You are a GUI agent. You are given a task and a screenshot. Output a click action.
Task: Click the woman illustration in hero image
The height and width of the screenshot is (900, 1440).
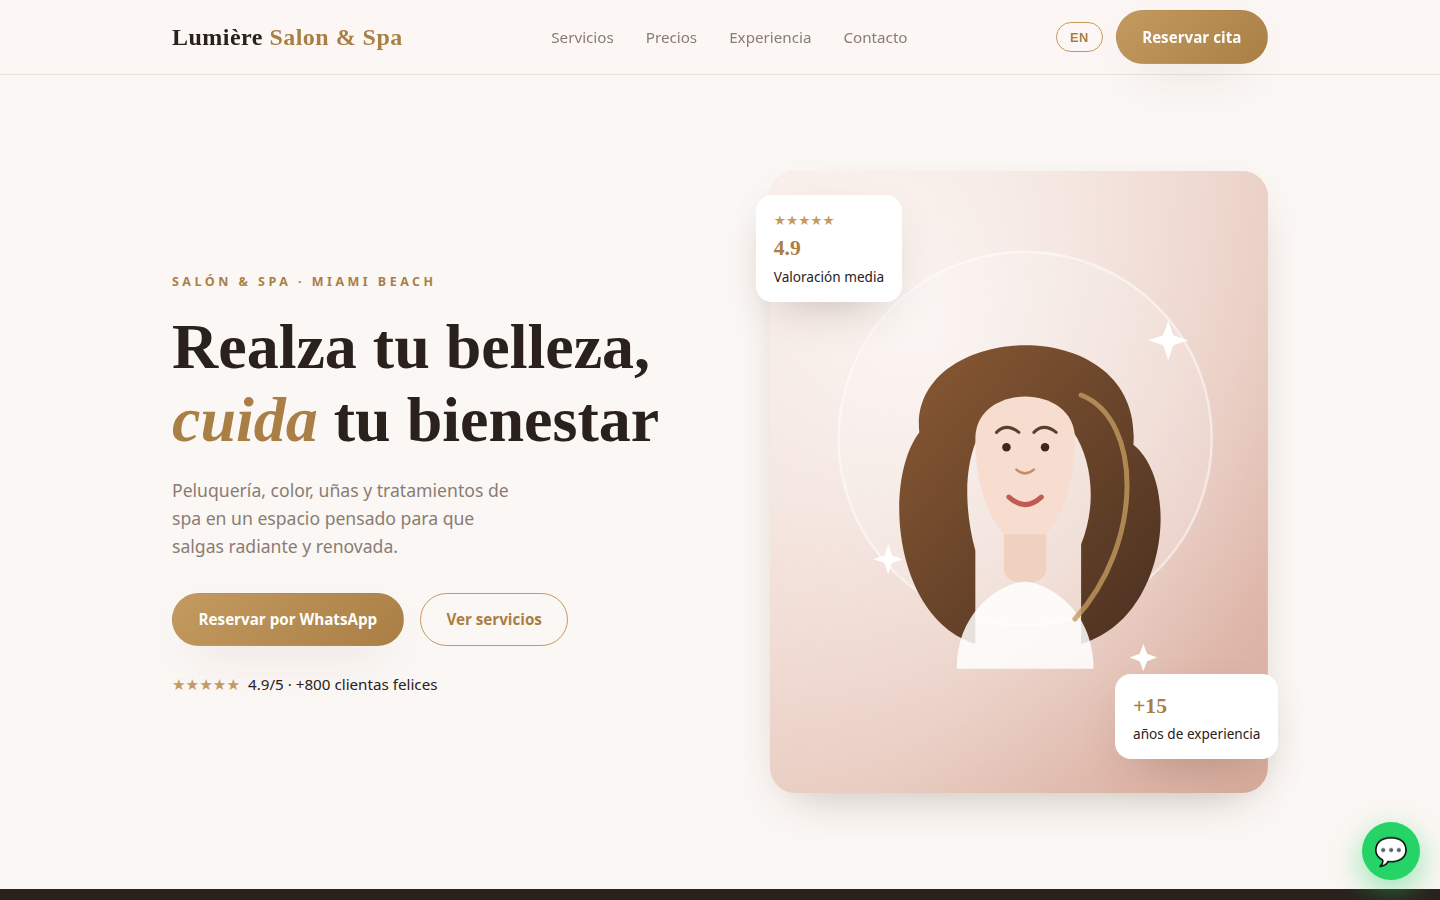(1028, 507)
